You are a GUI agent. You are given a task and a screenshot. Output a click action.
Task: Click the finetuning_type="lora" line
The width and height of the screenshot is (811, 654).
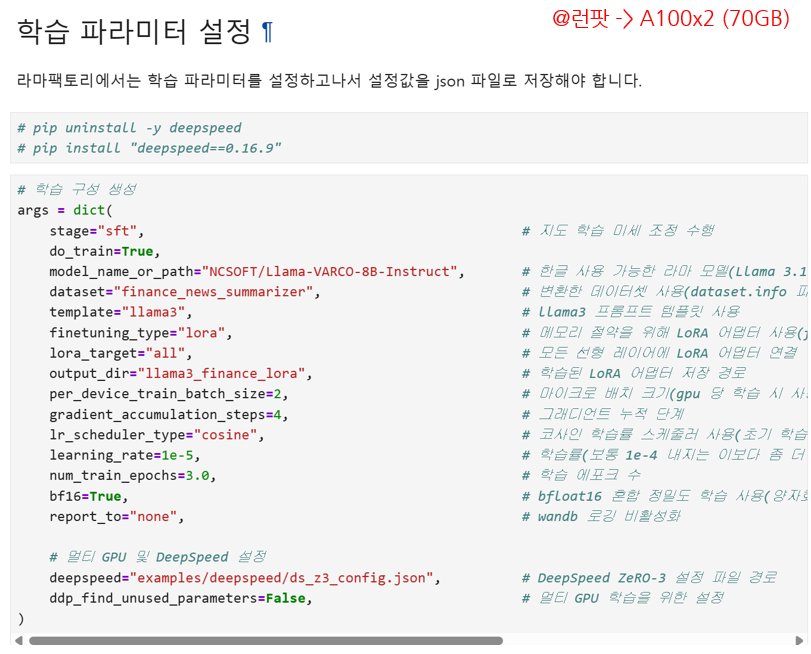[141, 333]
